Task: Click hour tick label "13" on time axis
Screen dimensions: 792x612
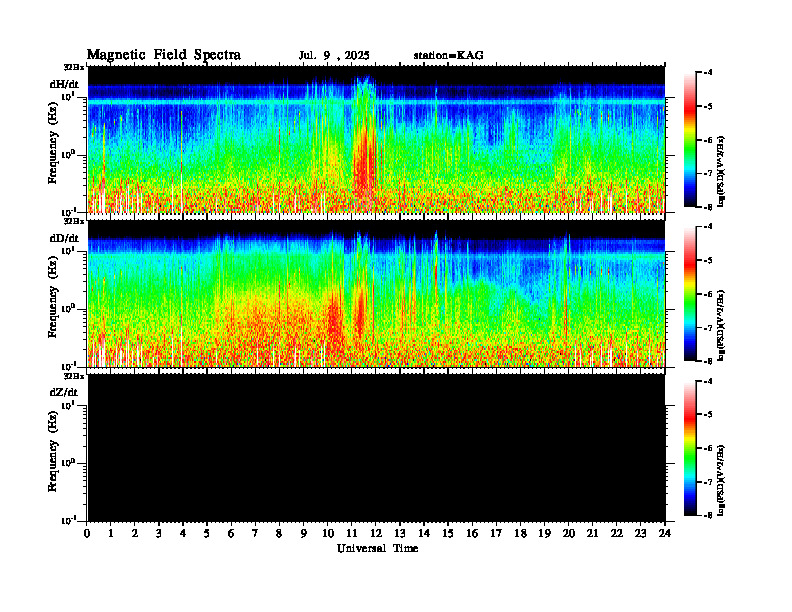Action: (x=400, y=533)
